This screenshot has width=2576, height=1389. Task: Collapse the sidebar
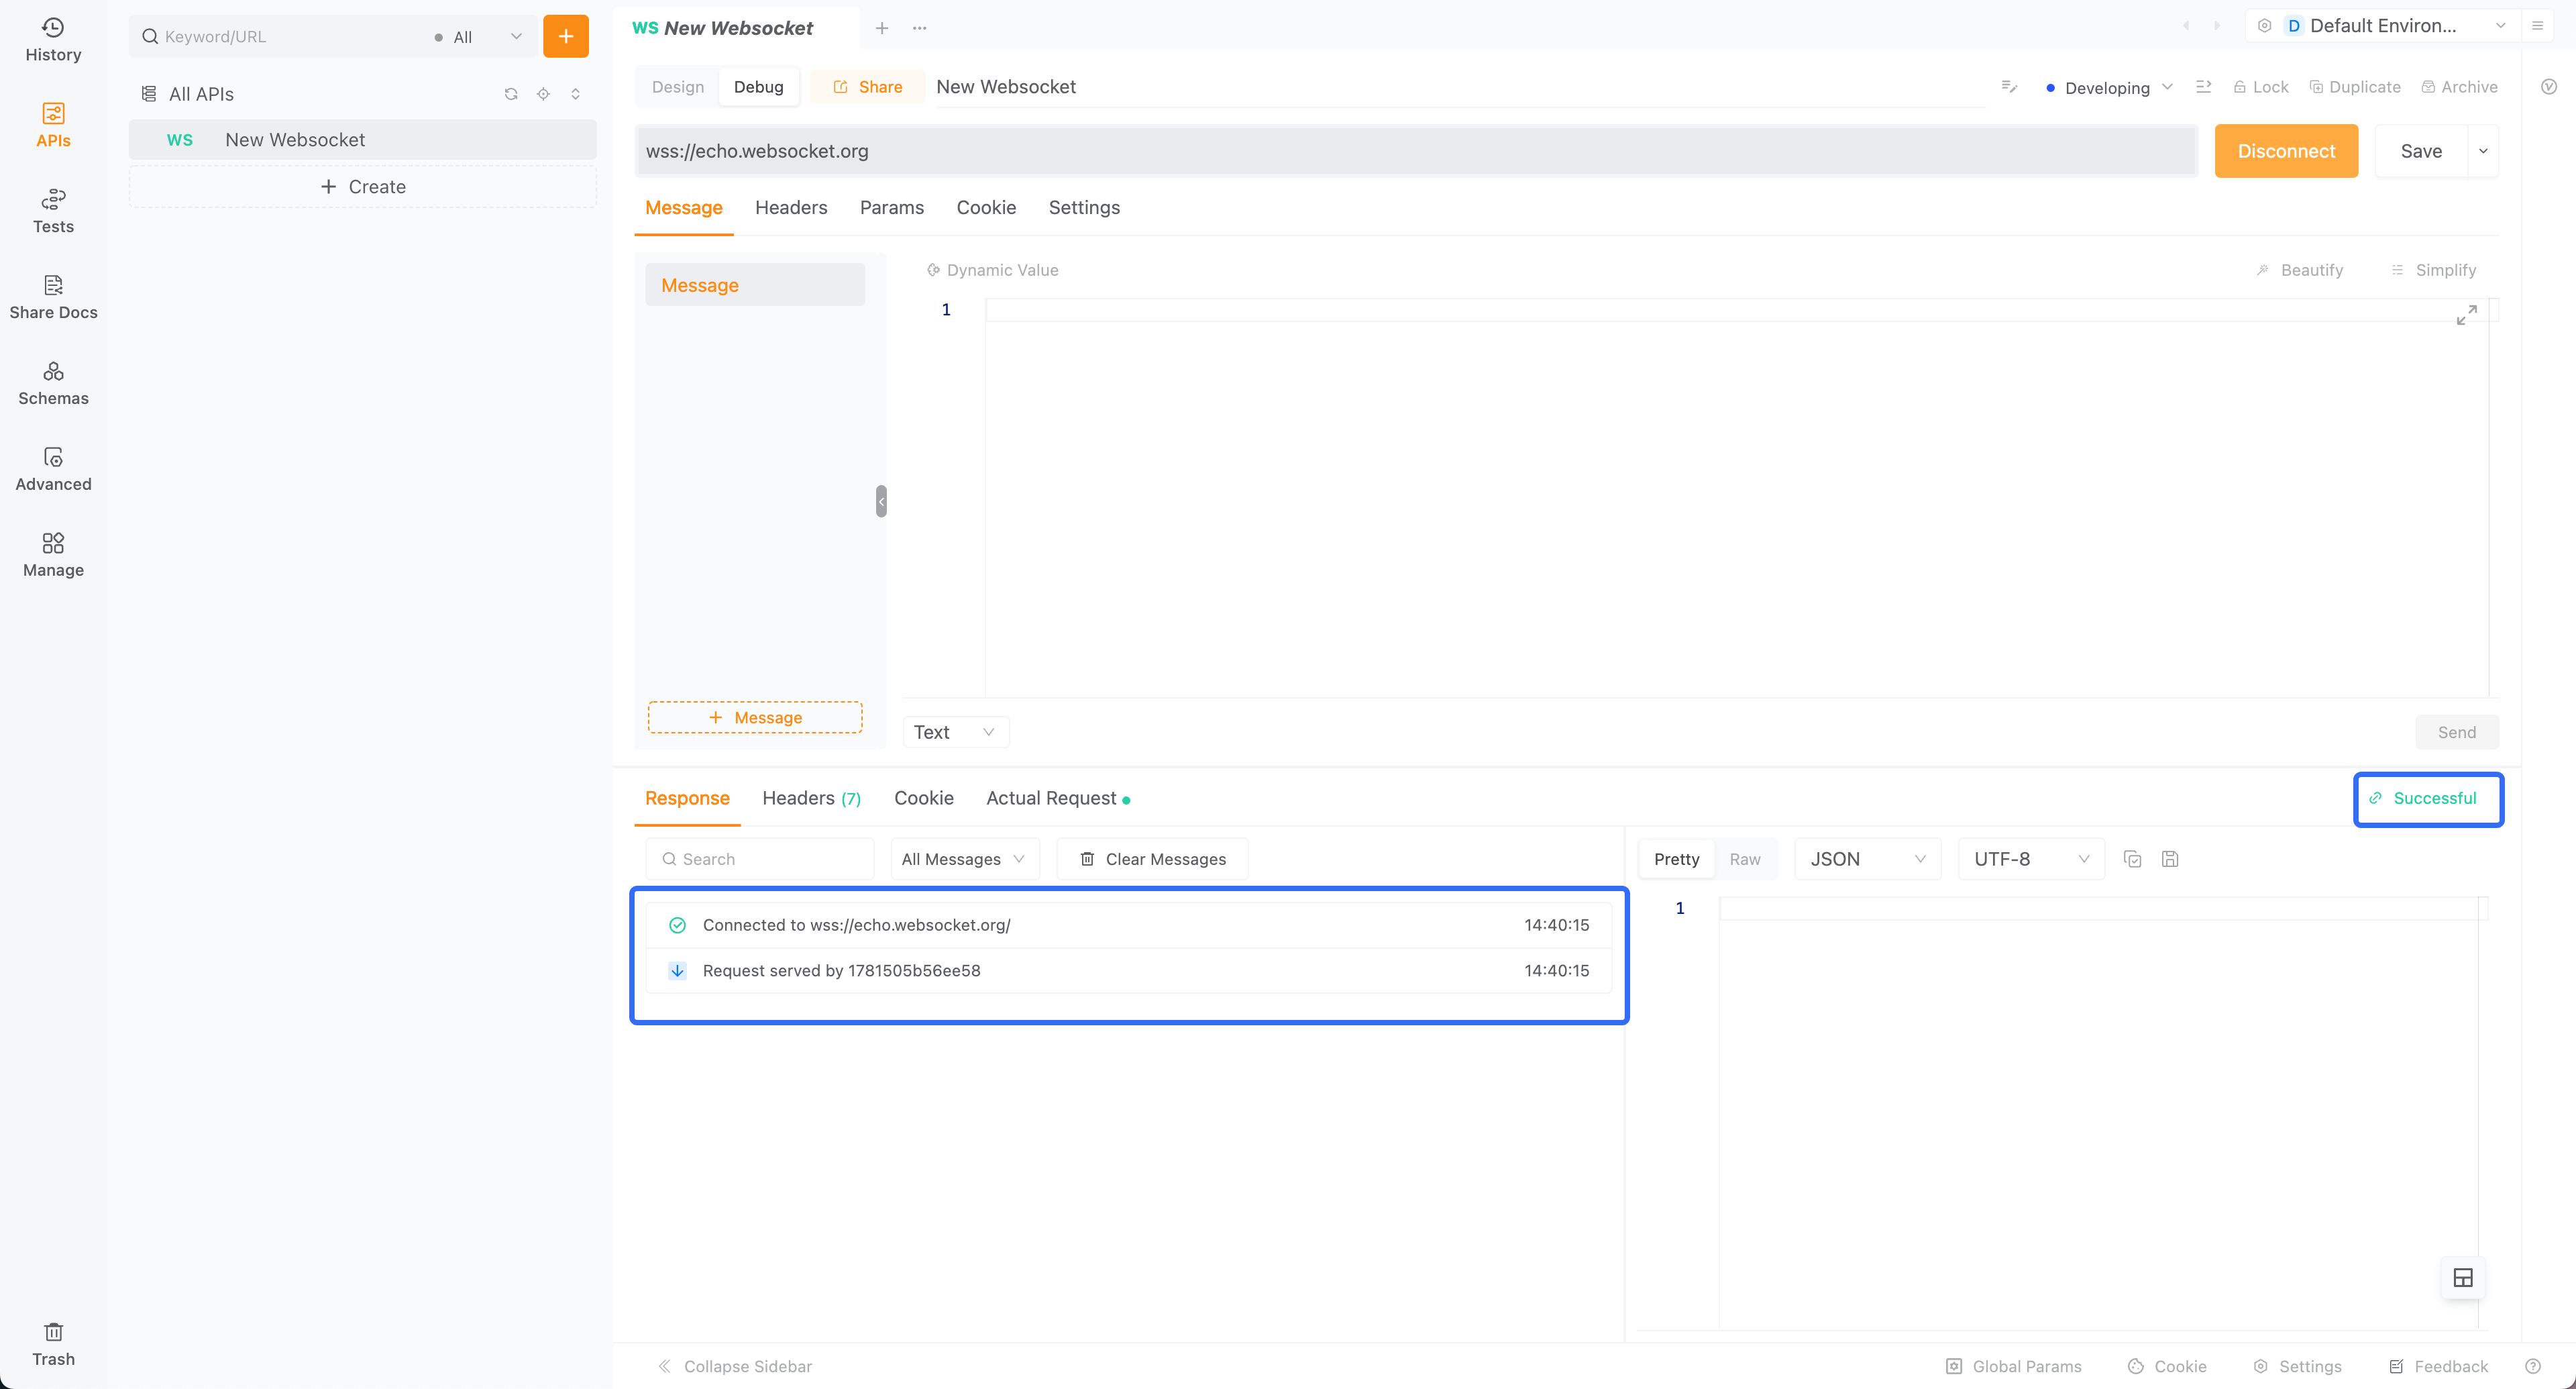click(734, 1366)
